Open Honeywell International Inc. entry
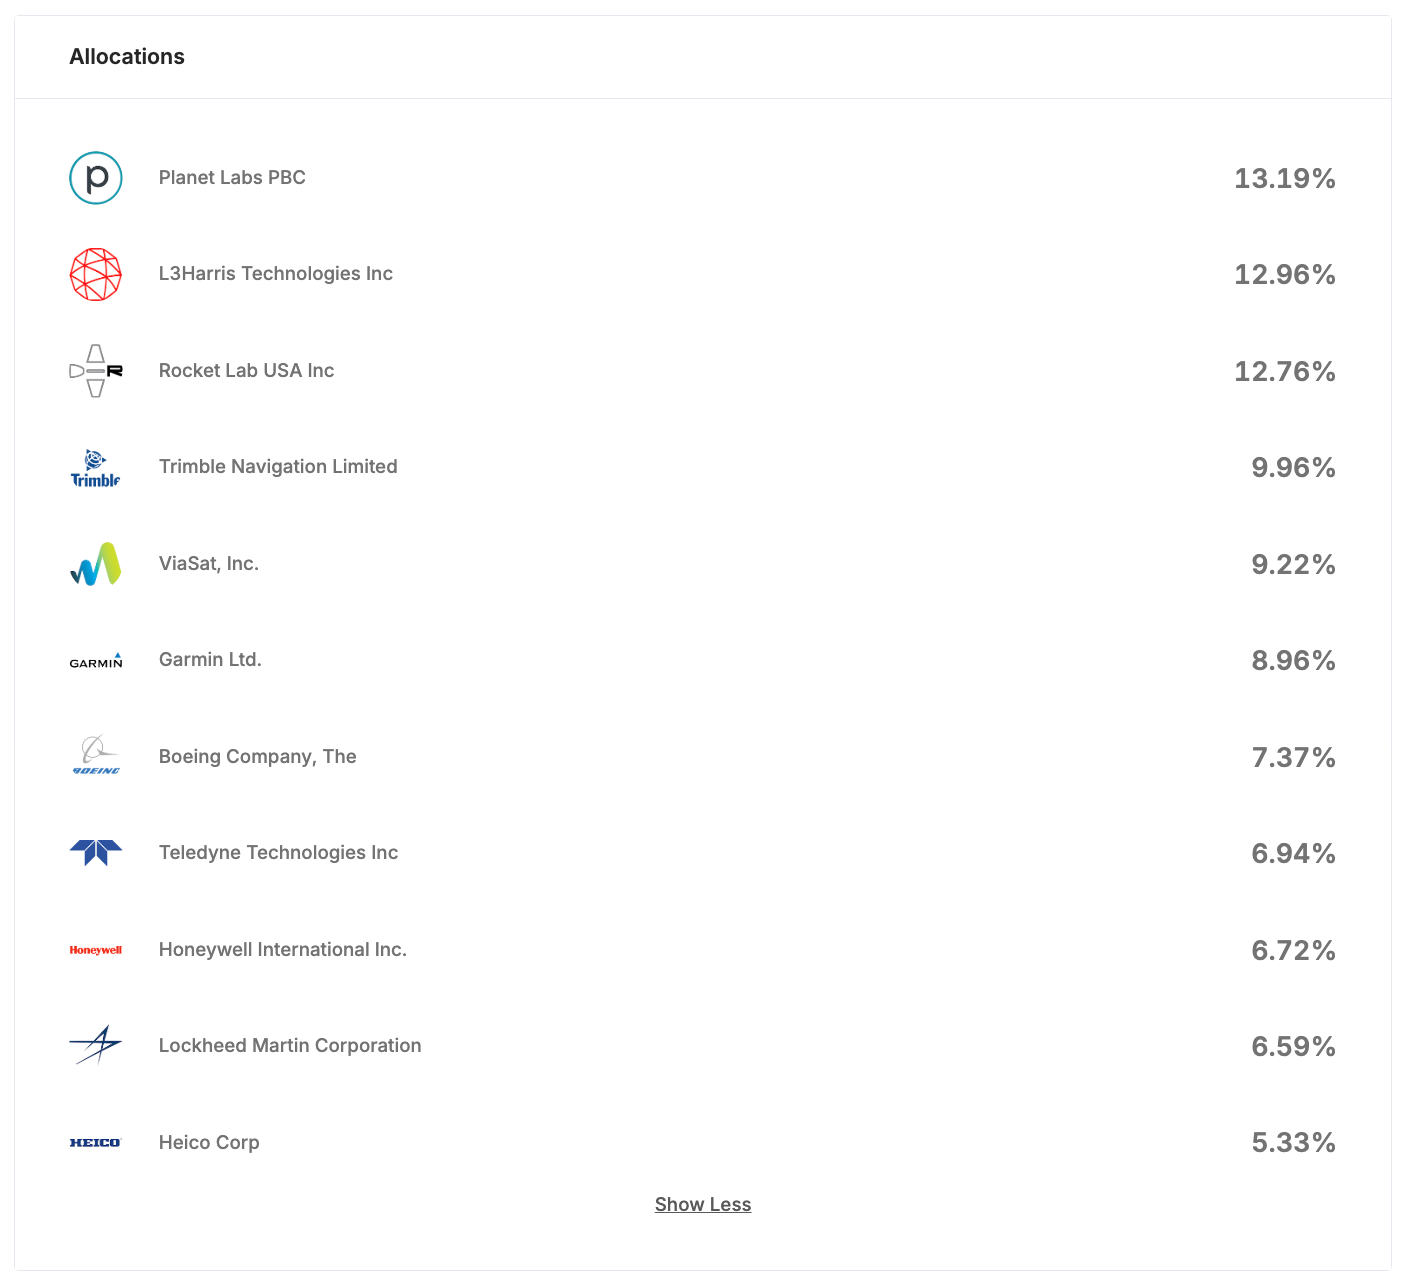1408x1288 pixels. pyautogui.click(x=283, y=950)
